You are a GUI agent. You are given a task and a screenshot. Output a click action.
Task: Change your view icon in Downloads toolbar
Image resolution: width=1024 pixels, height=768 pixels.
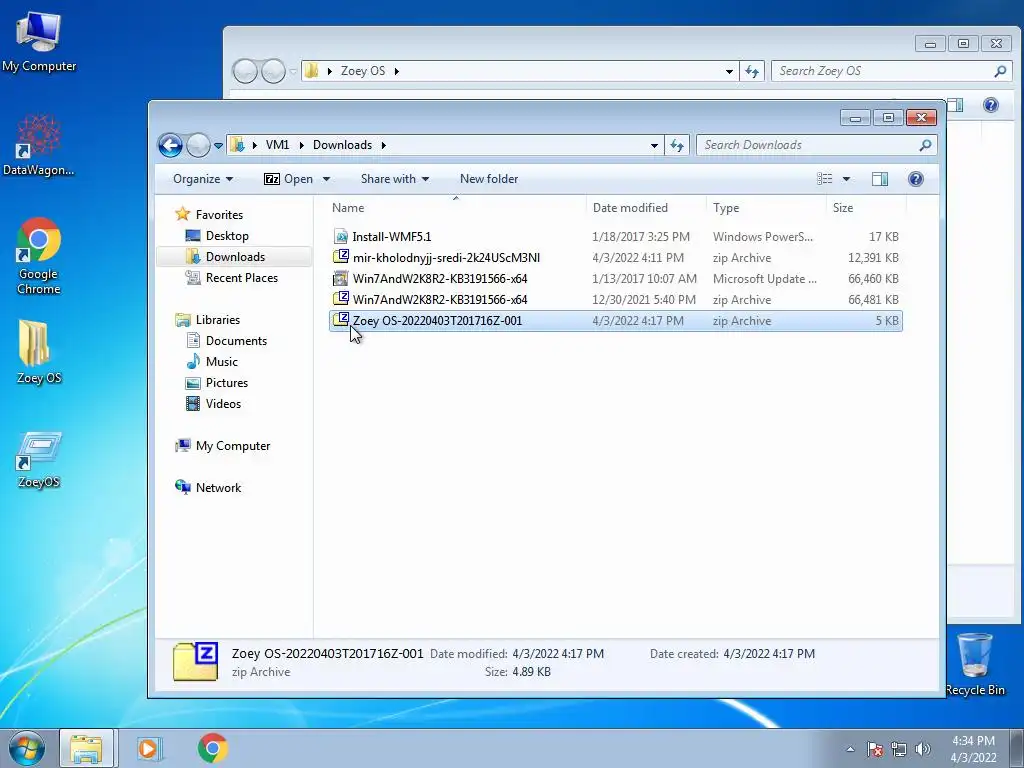pyautogui.click(x=825, y=179)
